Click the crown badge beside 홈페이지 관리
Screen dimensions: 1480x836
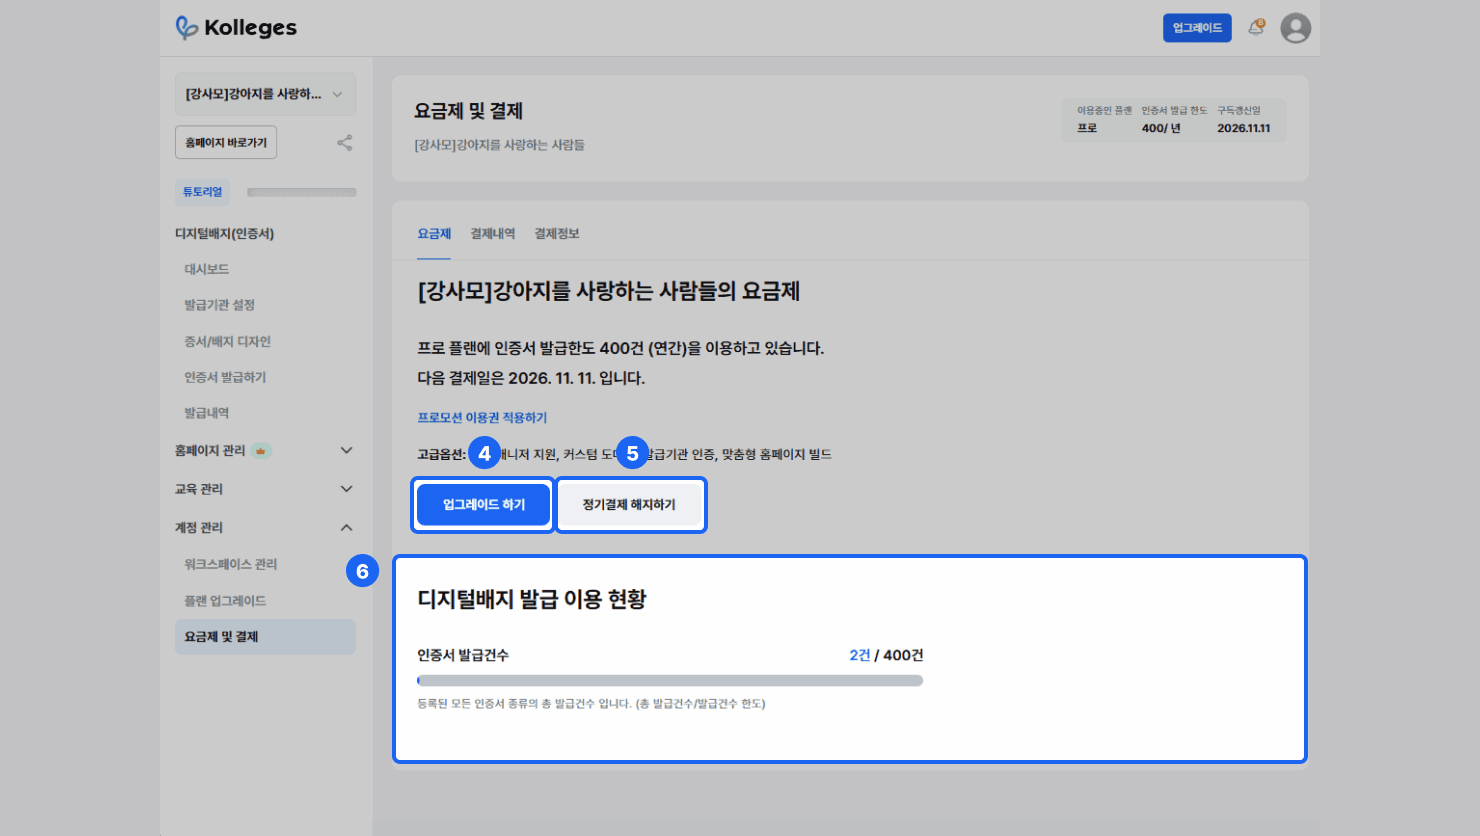(260, 451)
